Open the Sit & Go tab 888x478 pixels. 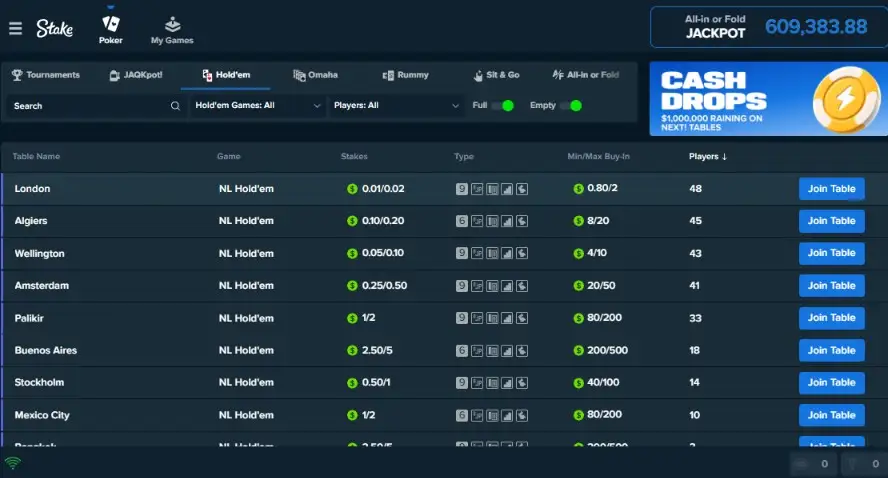click(497, 75)
